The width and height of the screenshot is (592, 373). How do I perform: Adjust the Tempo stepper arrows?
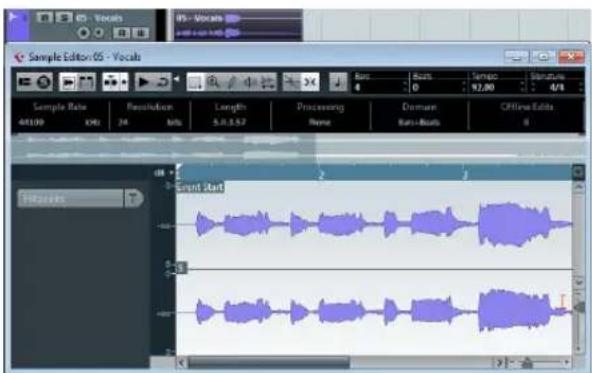click(523, 87)
